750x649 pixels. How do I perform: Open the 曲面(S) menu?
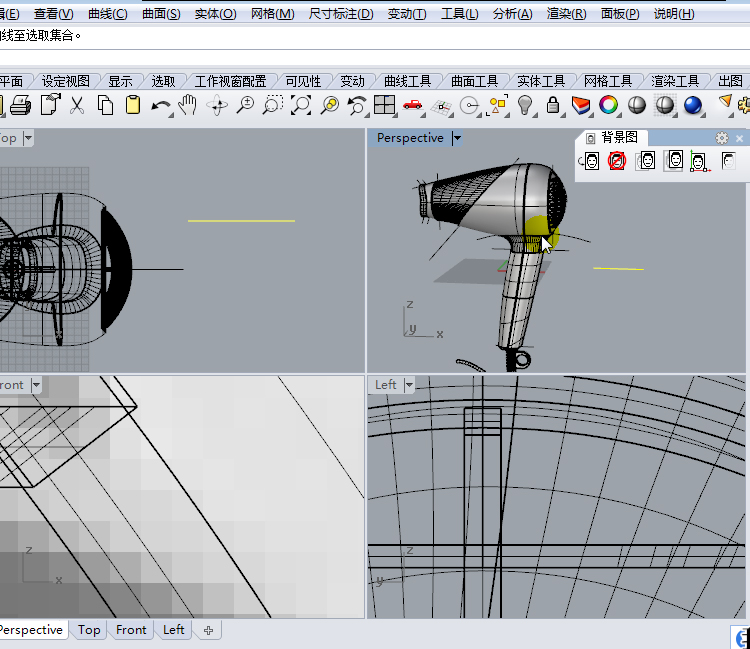coord(161,14)
